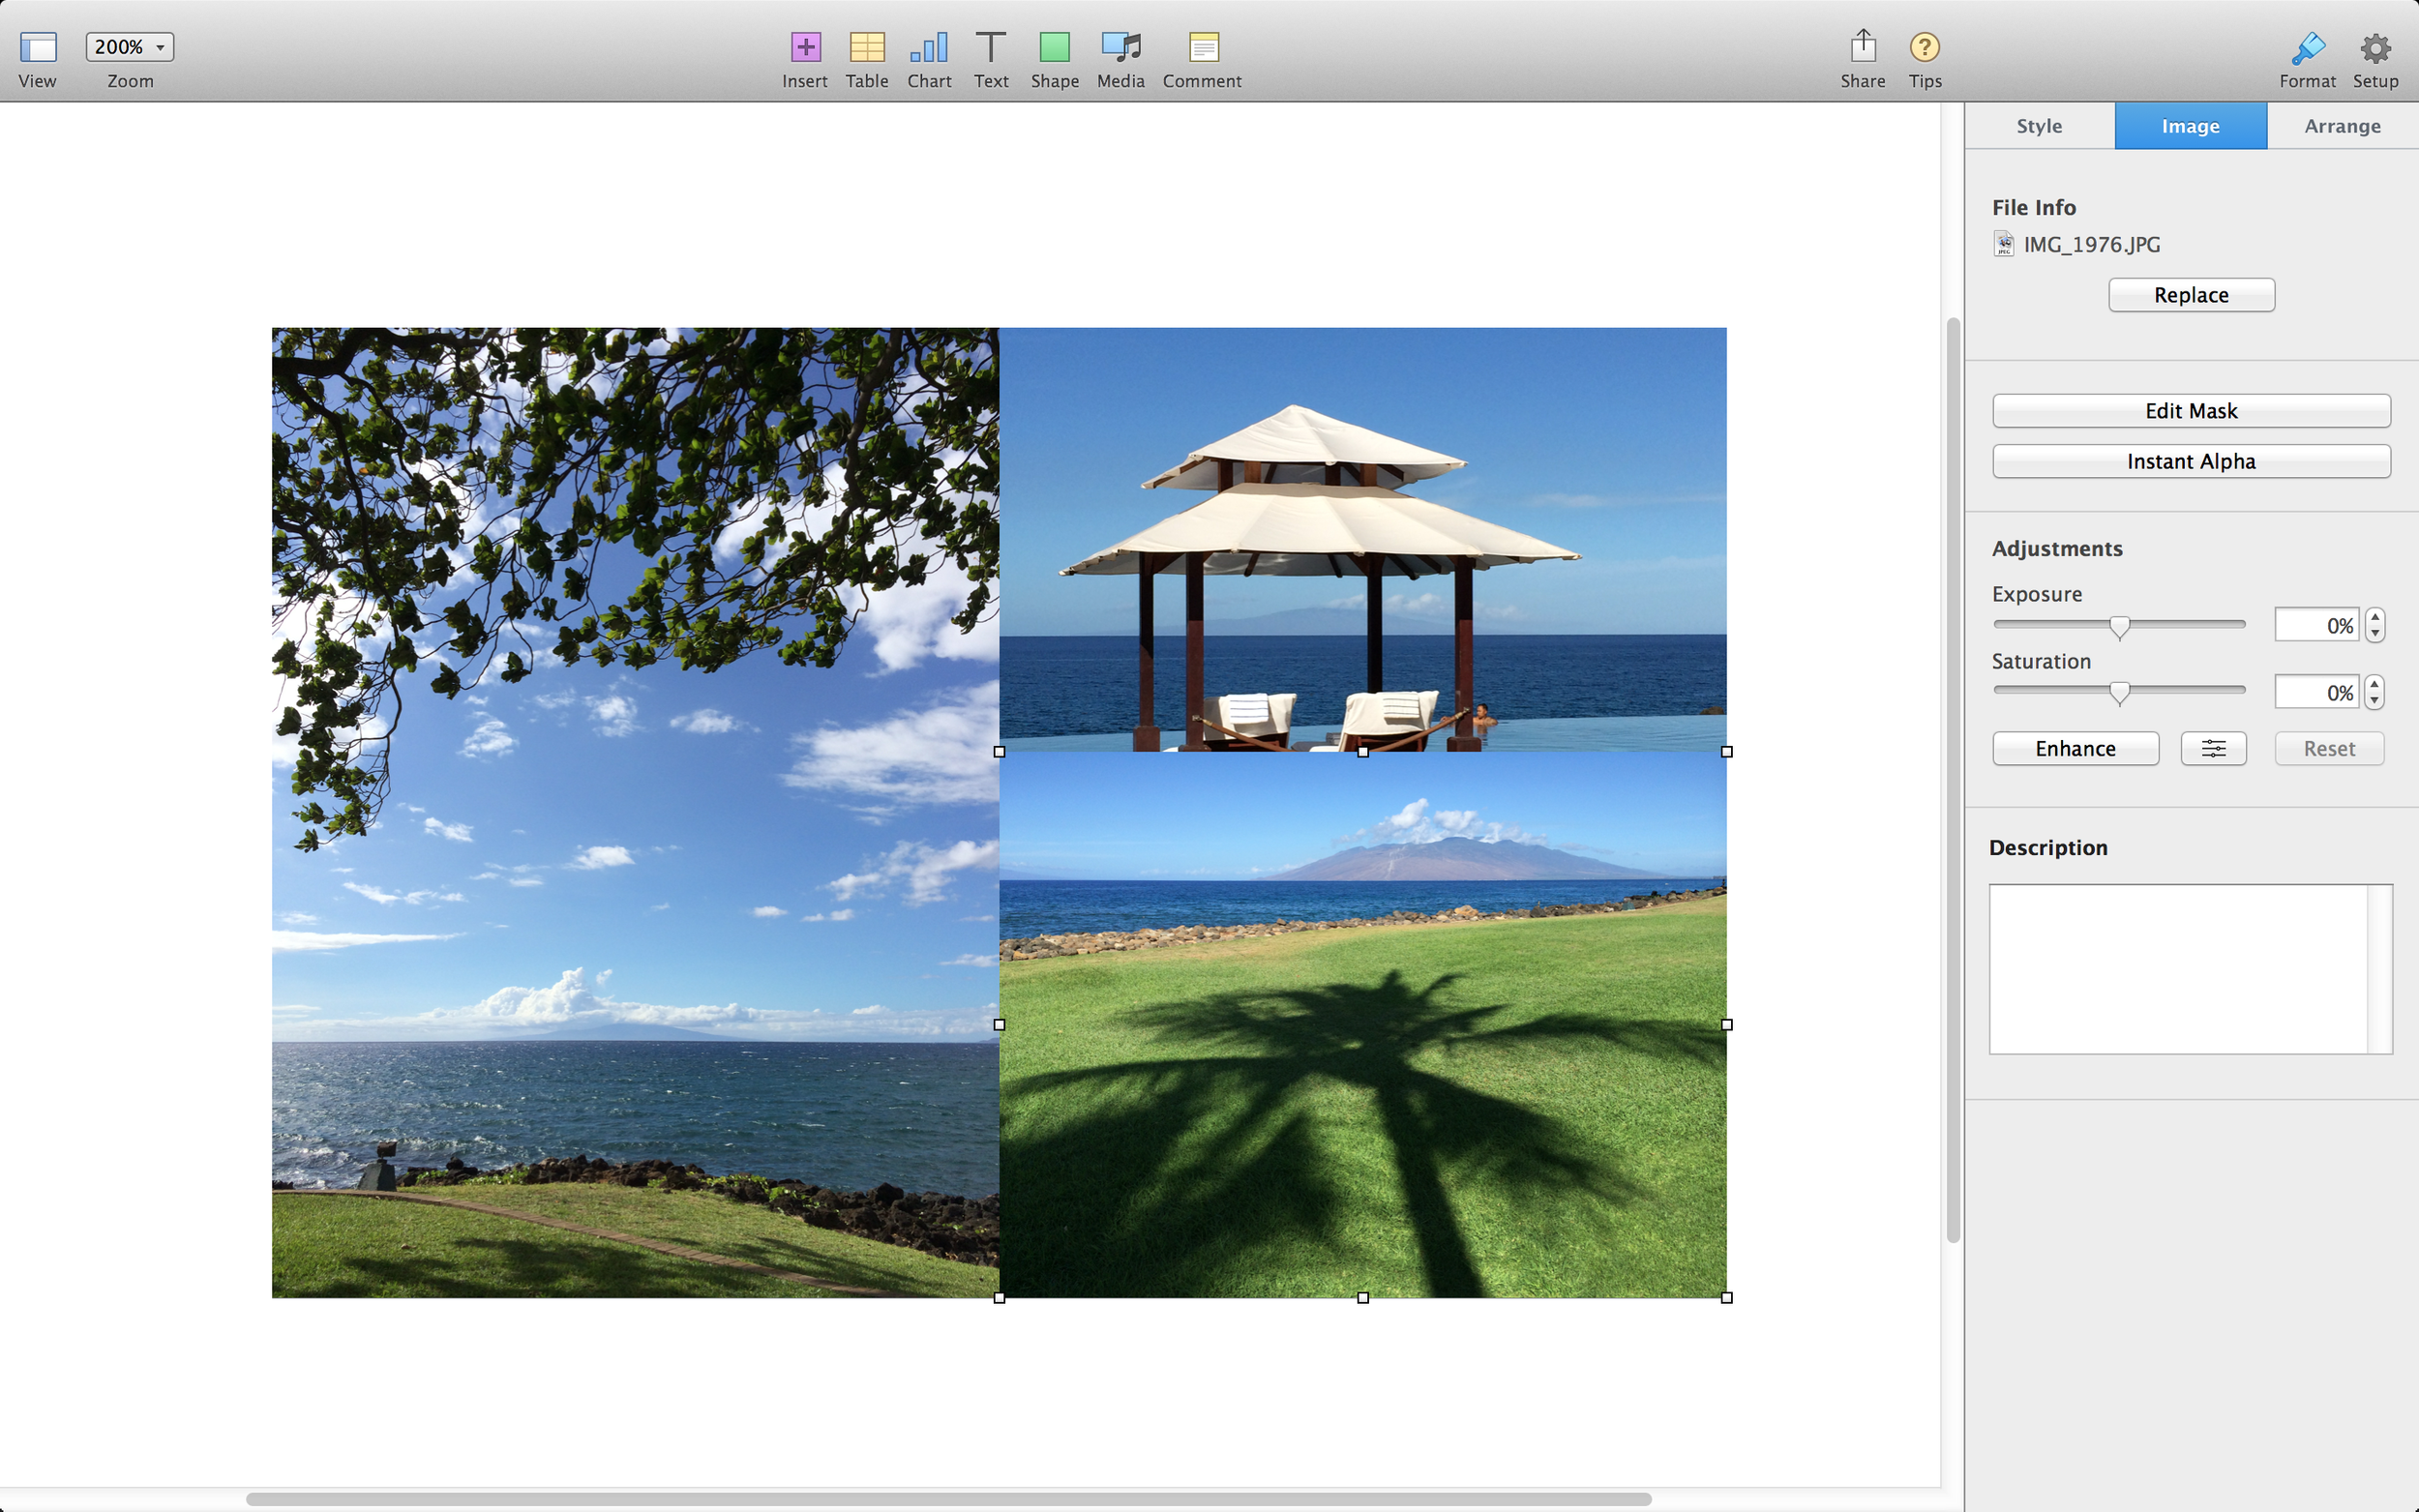Add a Shape from the toolbar

1054,47
